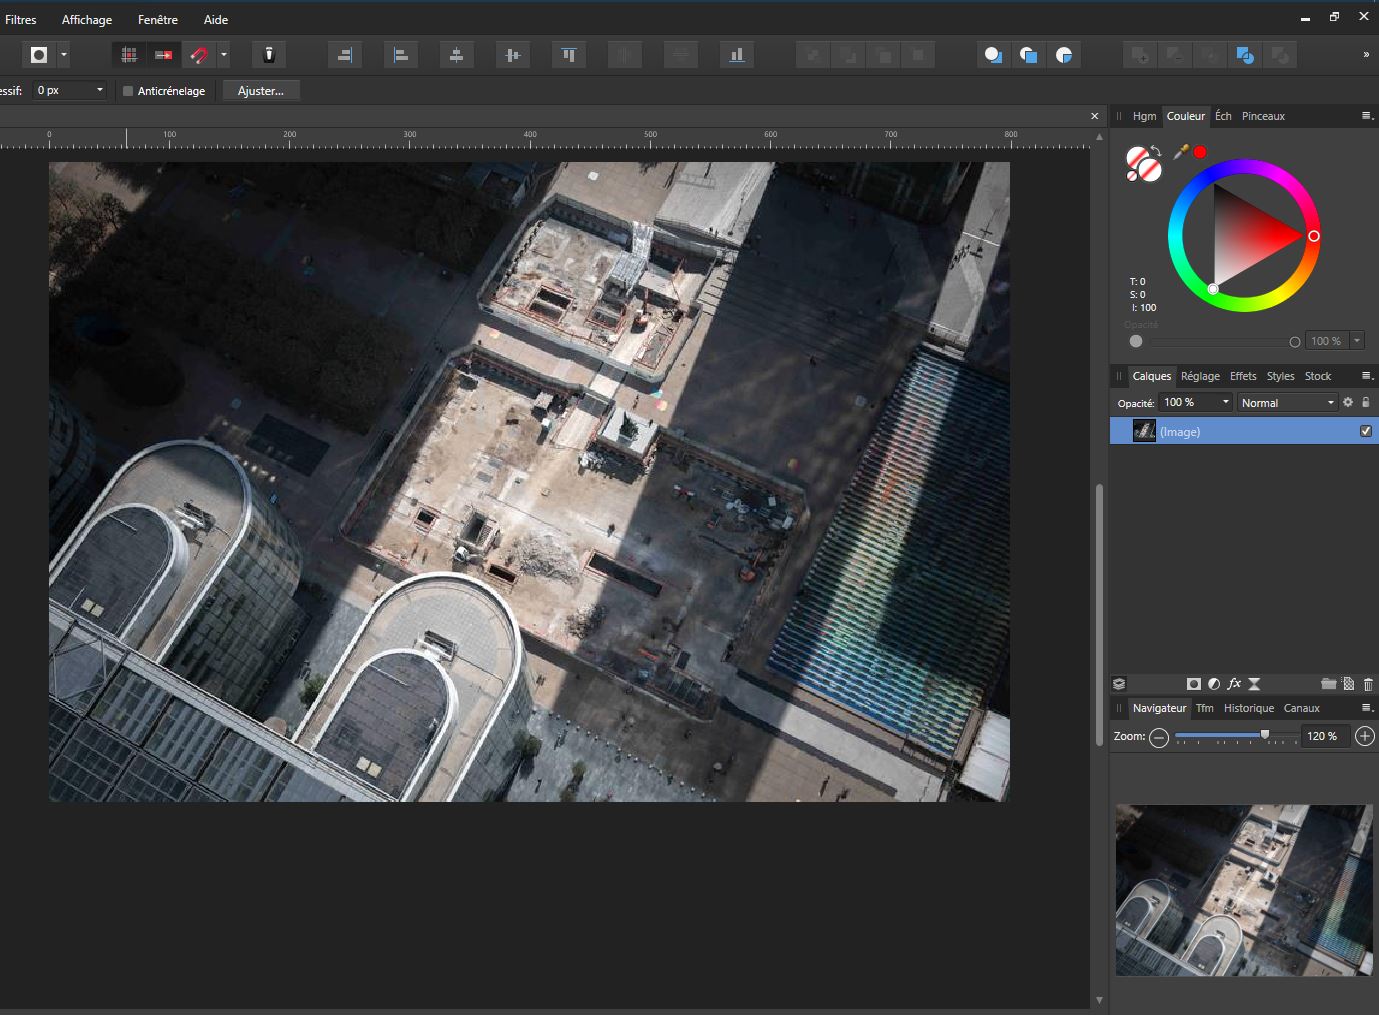Open the layer Opacité 100 % dropdown
The image size is (1379, 1015).
point(1196,402)
